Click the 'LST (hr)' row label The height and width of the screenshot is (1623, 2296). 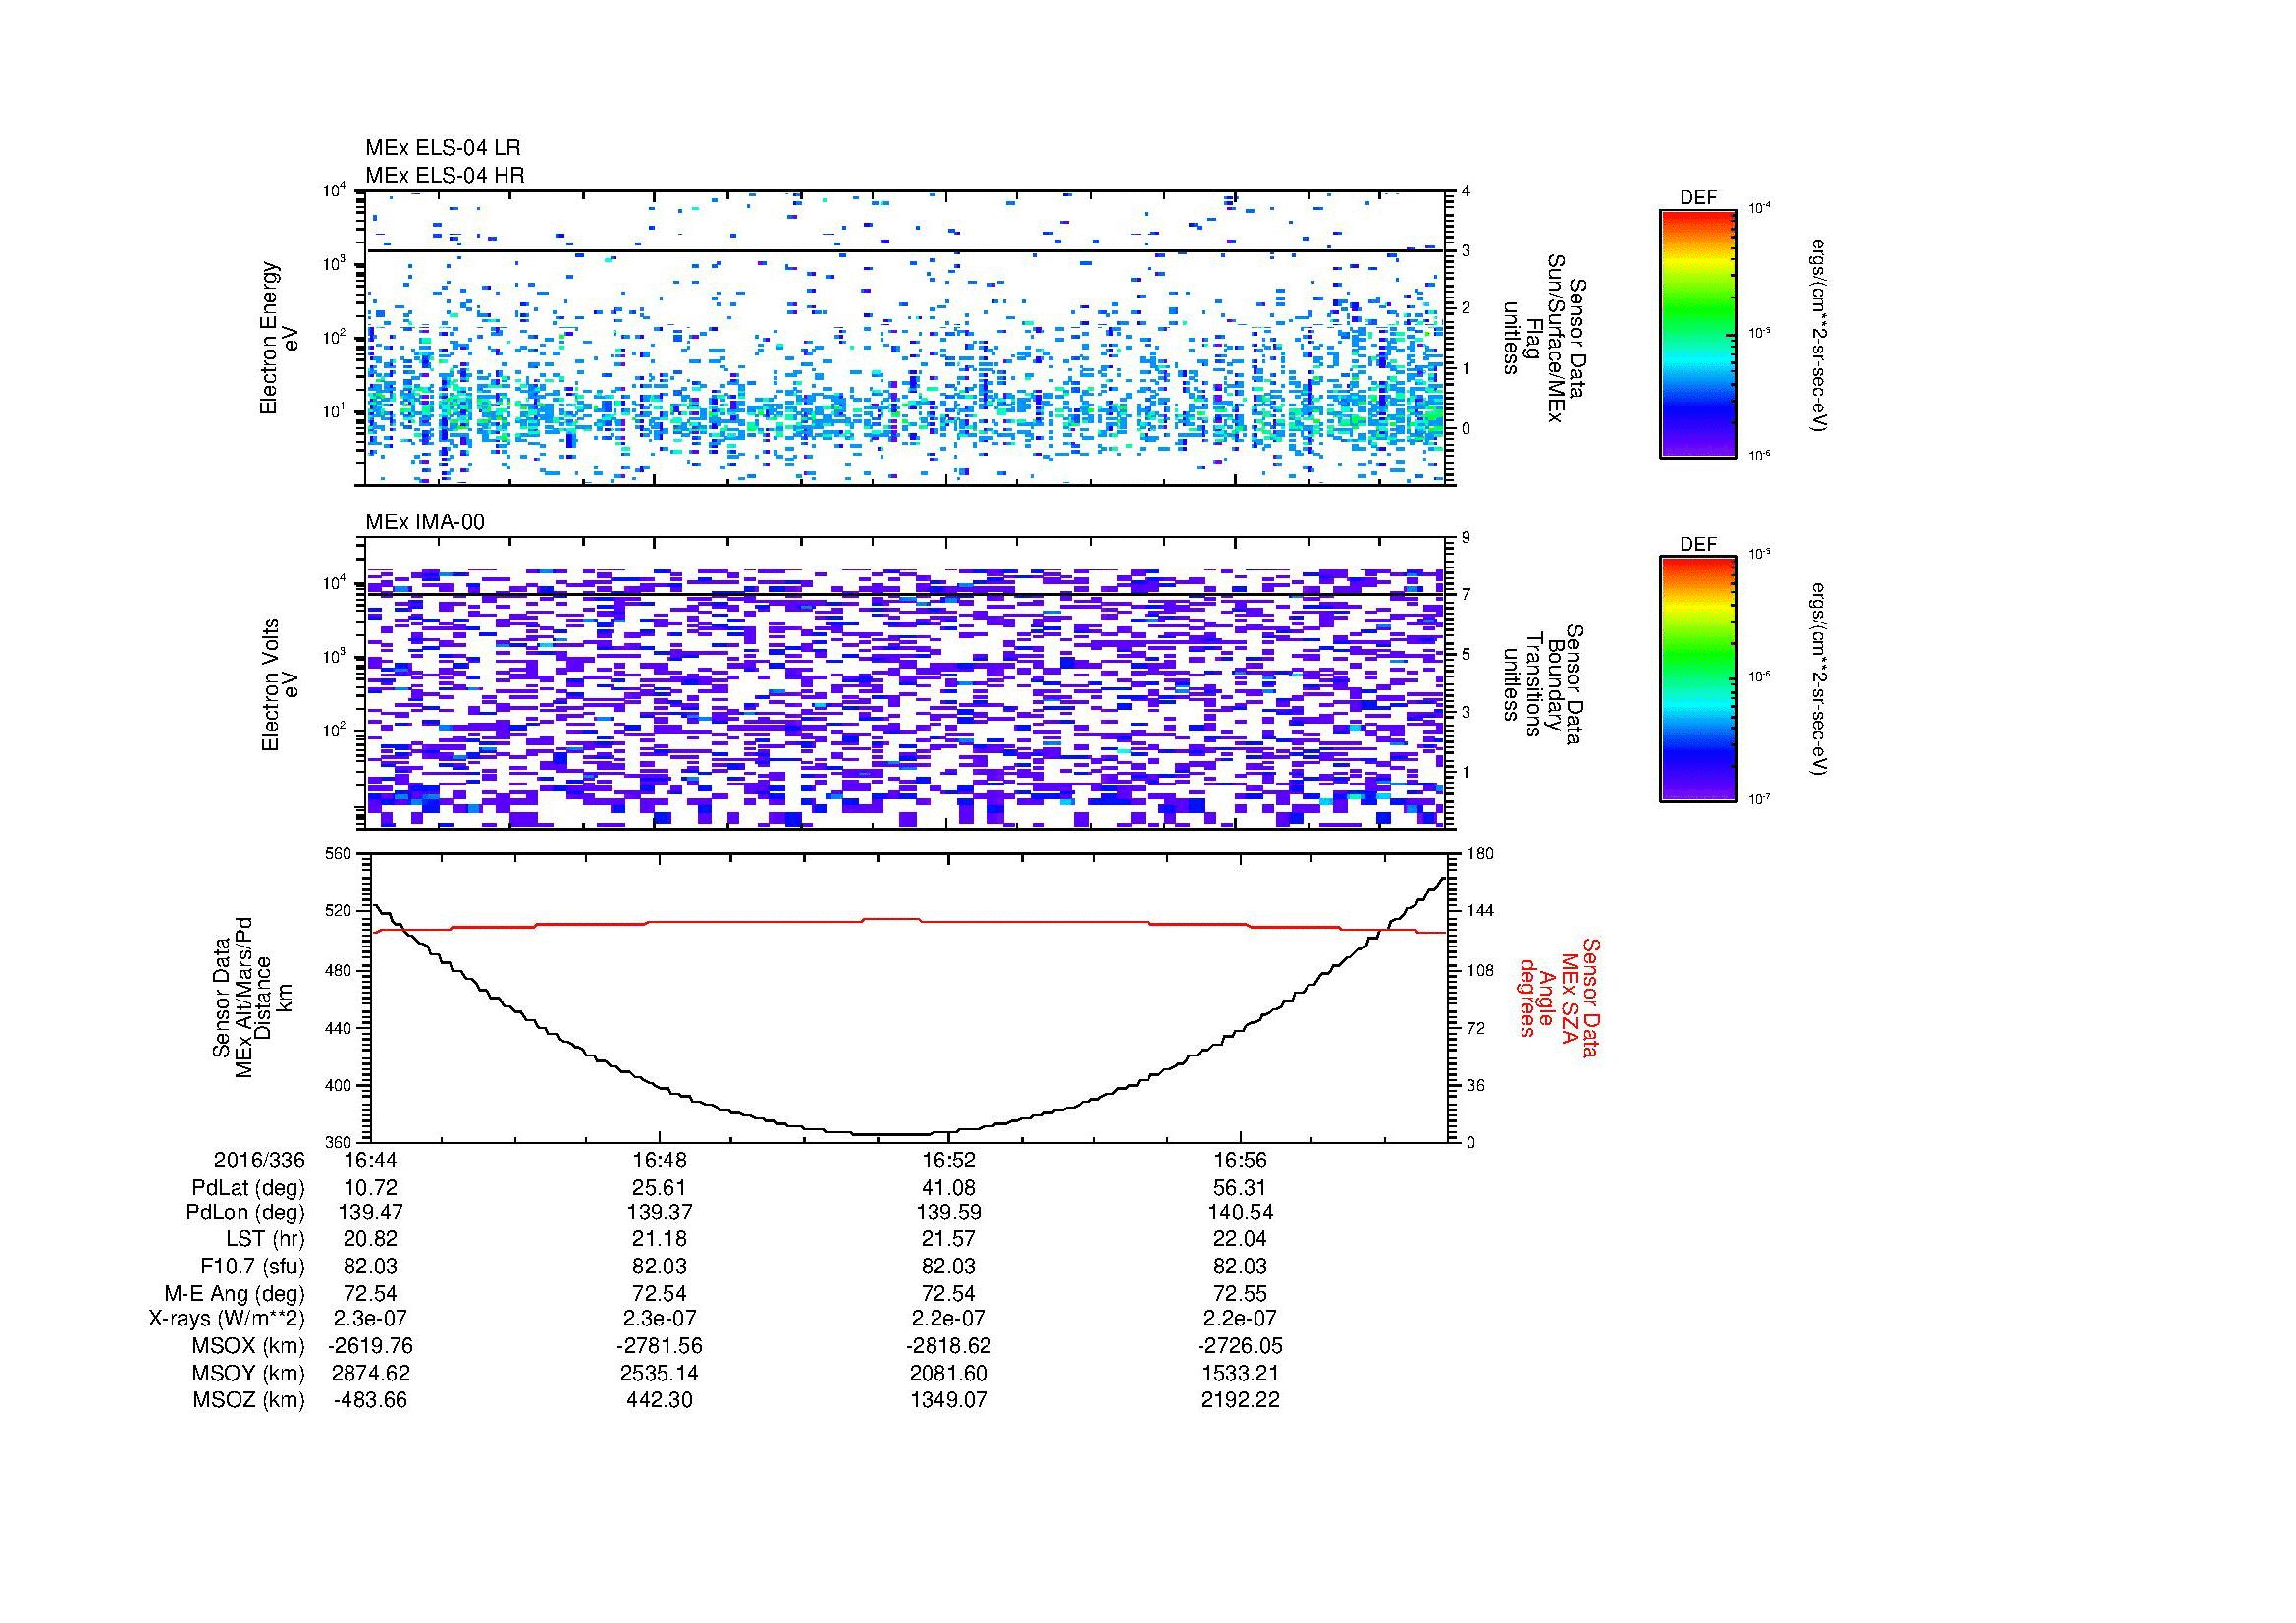click(x=265, y=1239)
